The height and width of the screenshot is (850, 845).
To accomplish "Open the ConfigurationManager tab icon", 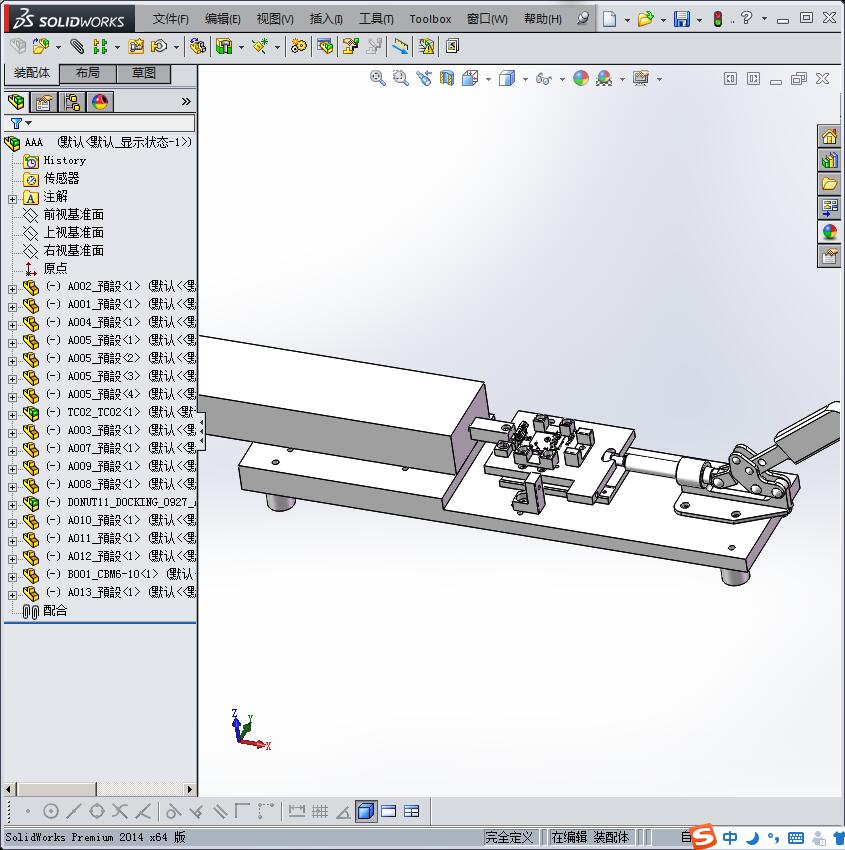I will click(72, 102).
